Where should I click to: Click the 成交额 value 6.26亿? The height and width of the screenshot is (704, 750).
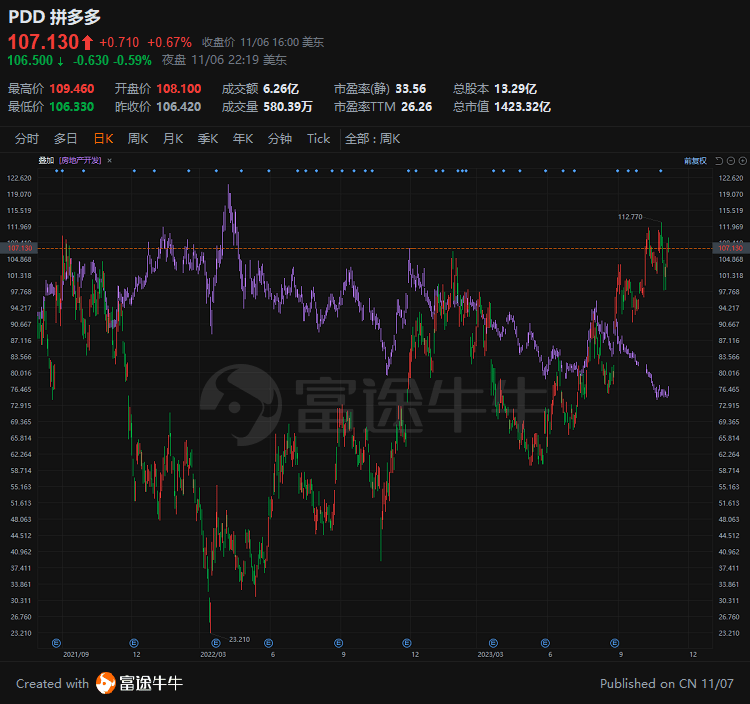pos(281,89)
